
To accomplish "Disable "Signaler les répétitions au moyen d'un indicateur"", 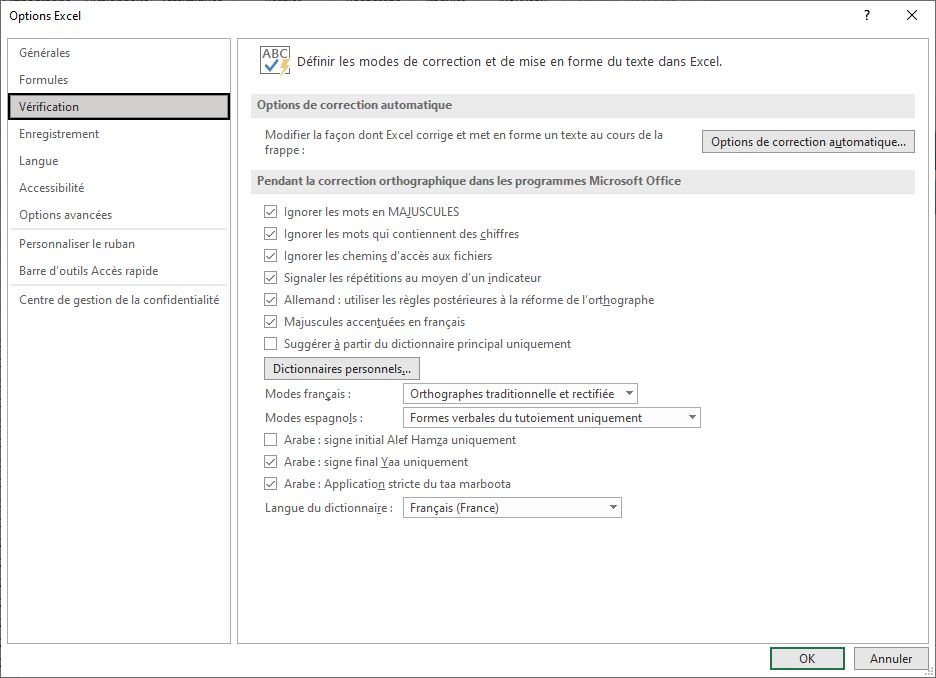I will click(271, 277).
